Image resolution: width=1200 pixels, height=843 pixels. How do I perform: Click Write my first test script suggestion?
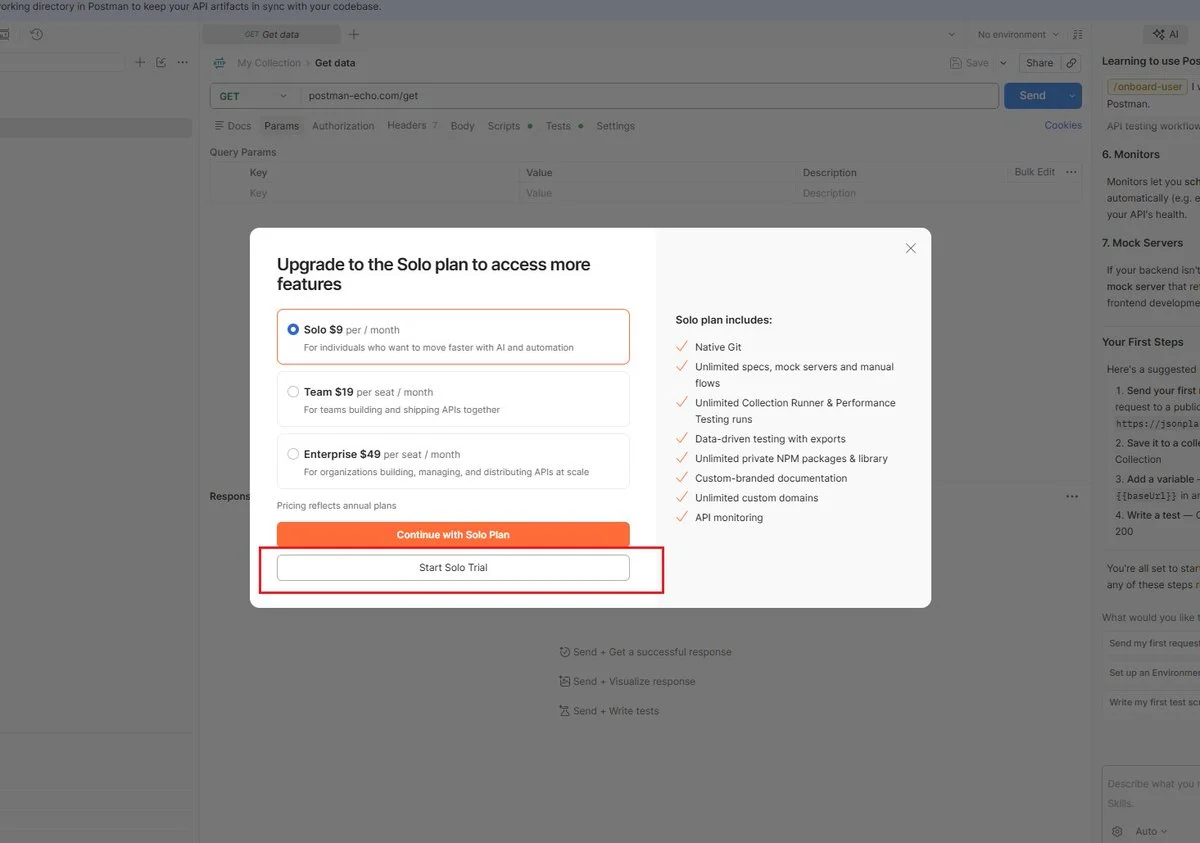[x=1151, y=702]
